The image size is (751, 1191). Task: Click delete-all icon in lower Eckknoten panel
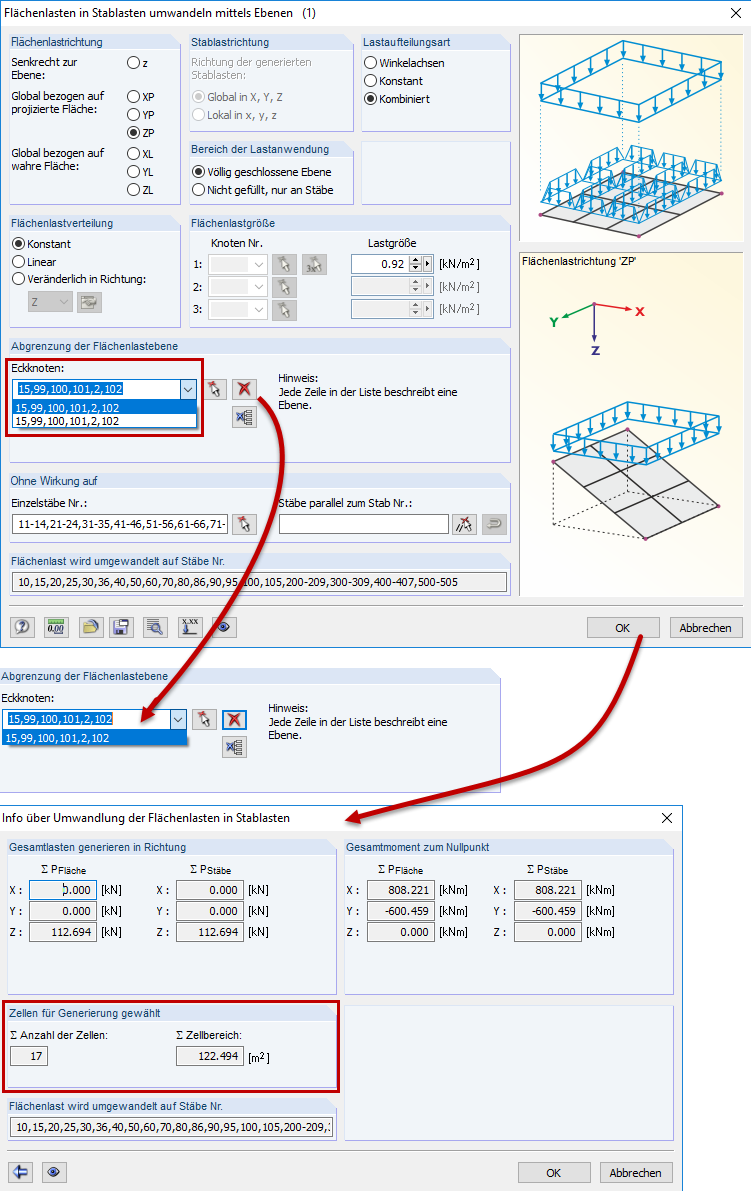[x=234, y=747]
